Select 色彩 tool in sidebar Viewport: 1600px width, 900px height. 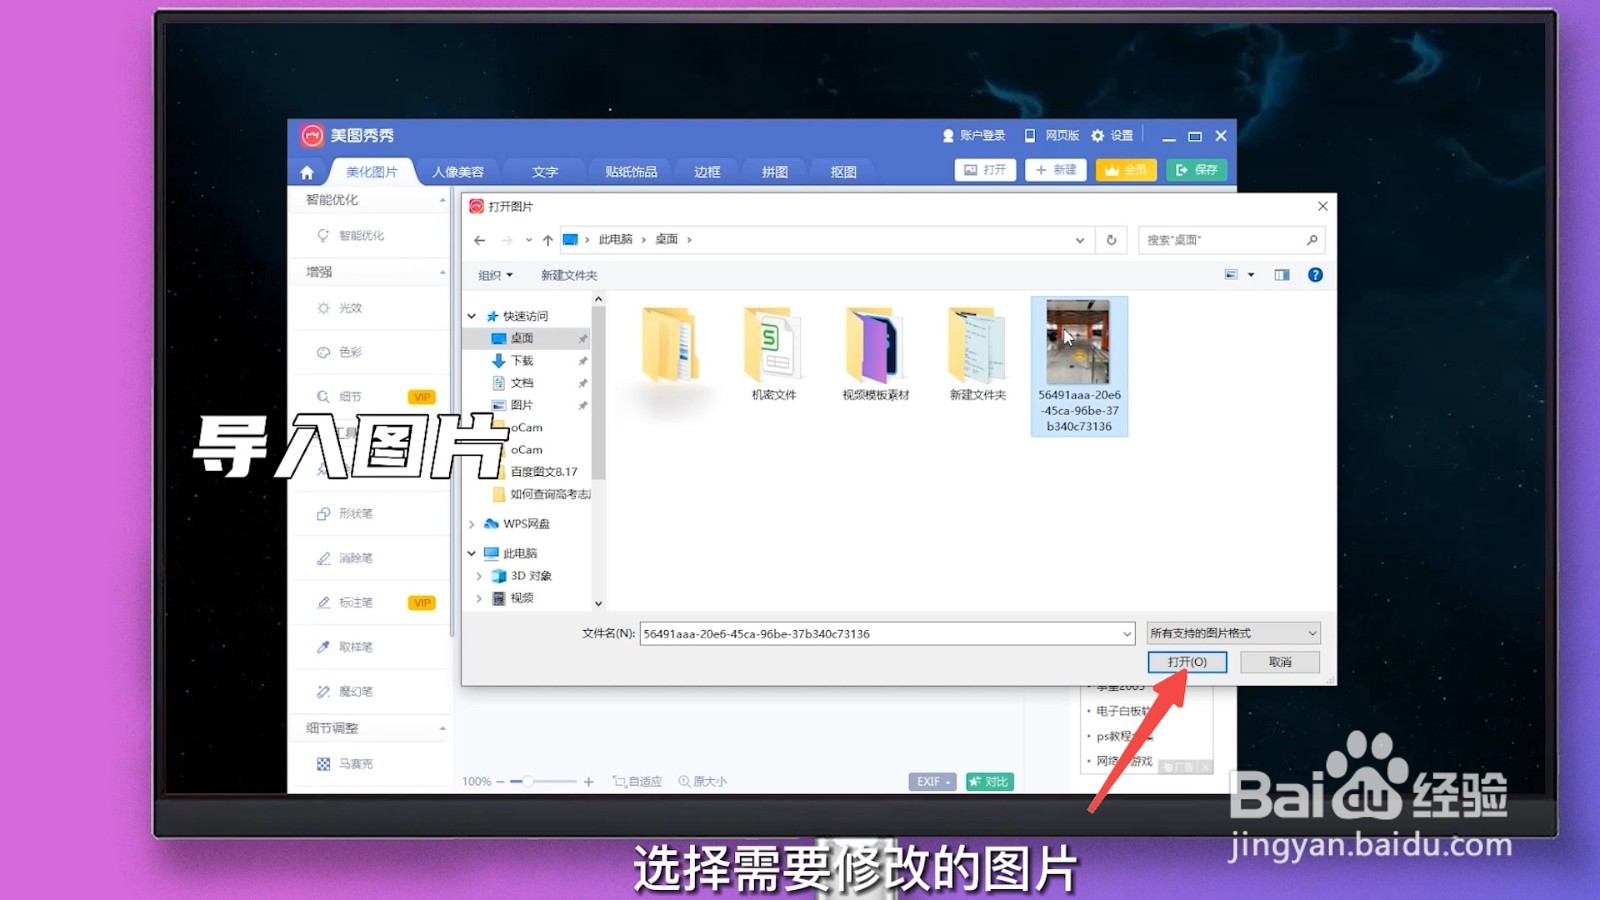(x=340, y=352)
